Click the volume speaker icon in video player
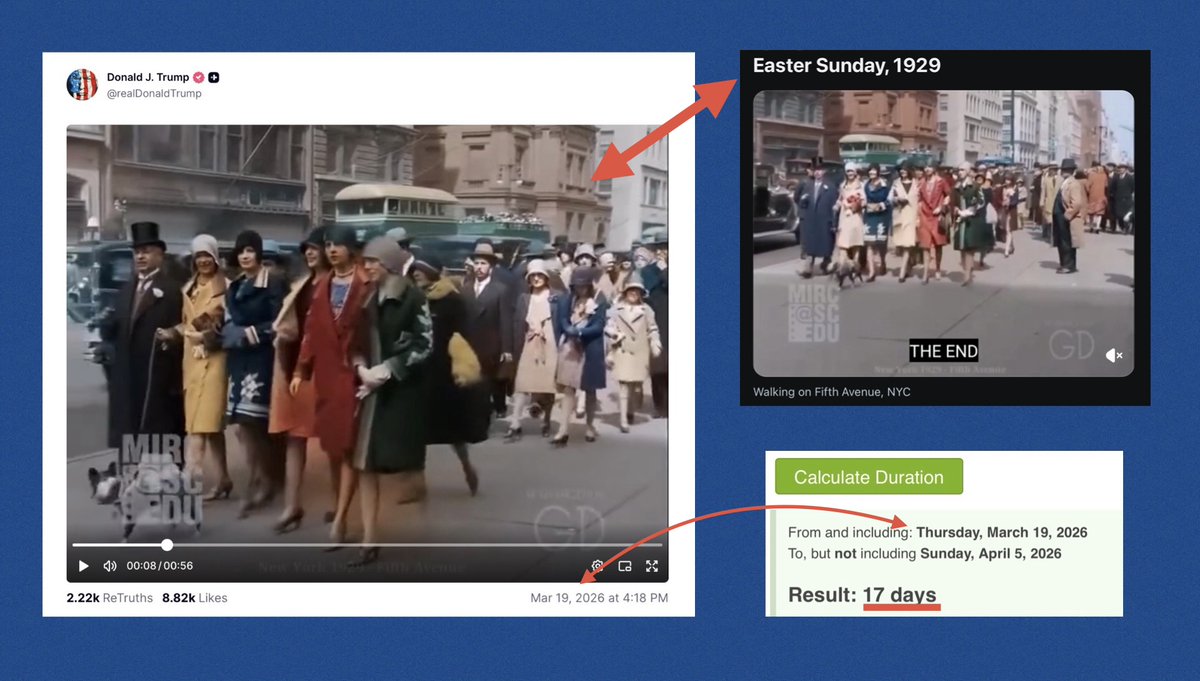This screenshot has height=681, width=1200. pos(110,566)
